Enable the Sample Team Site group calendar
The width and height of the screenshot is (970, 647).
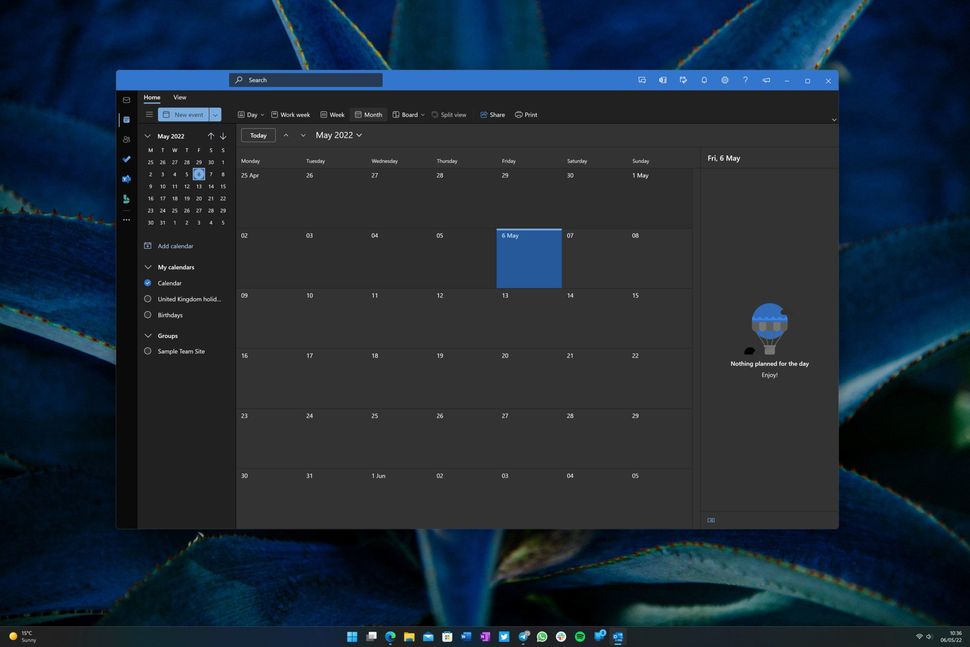point(147,351)
